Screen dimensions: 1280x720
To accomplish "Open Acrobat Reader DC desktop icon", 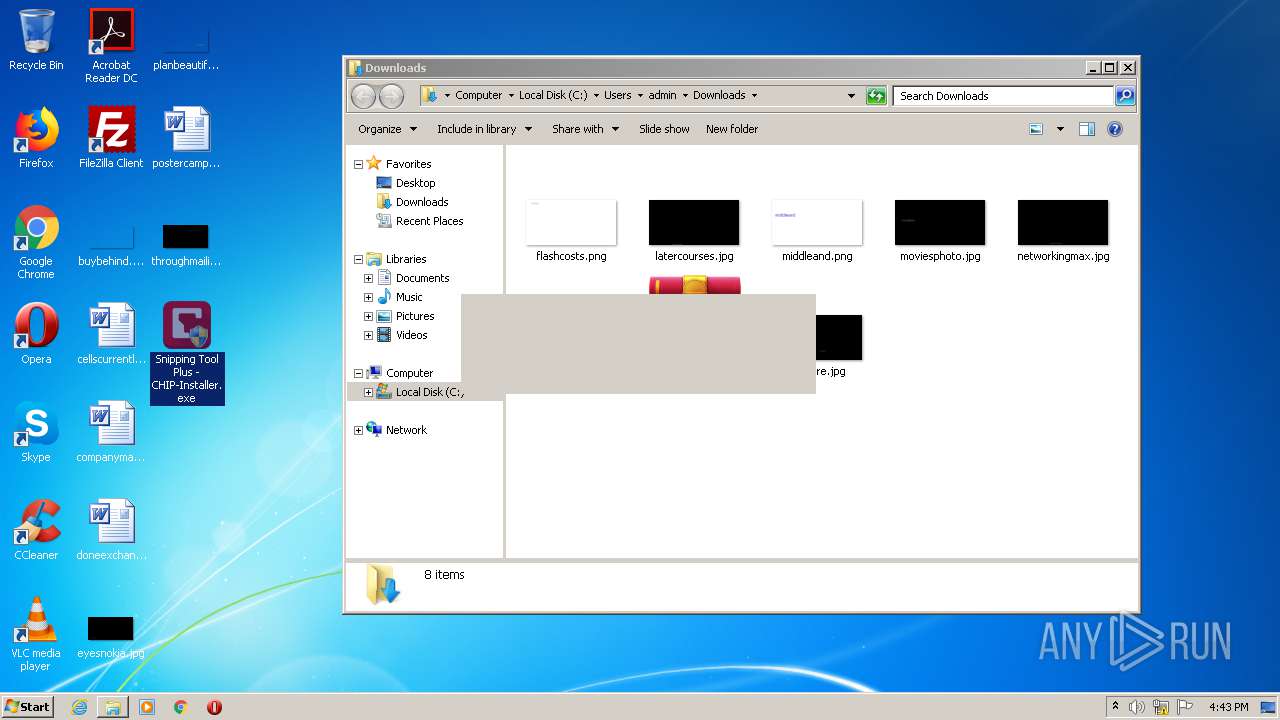I will (111, 45).
